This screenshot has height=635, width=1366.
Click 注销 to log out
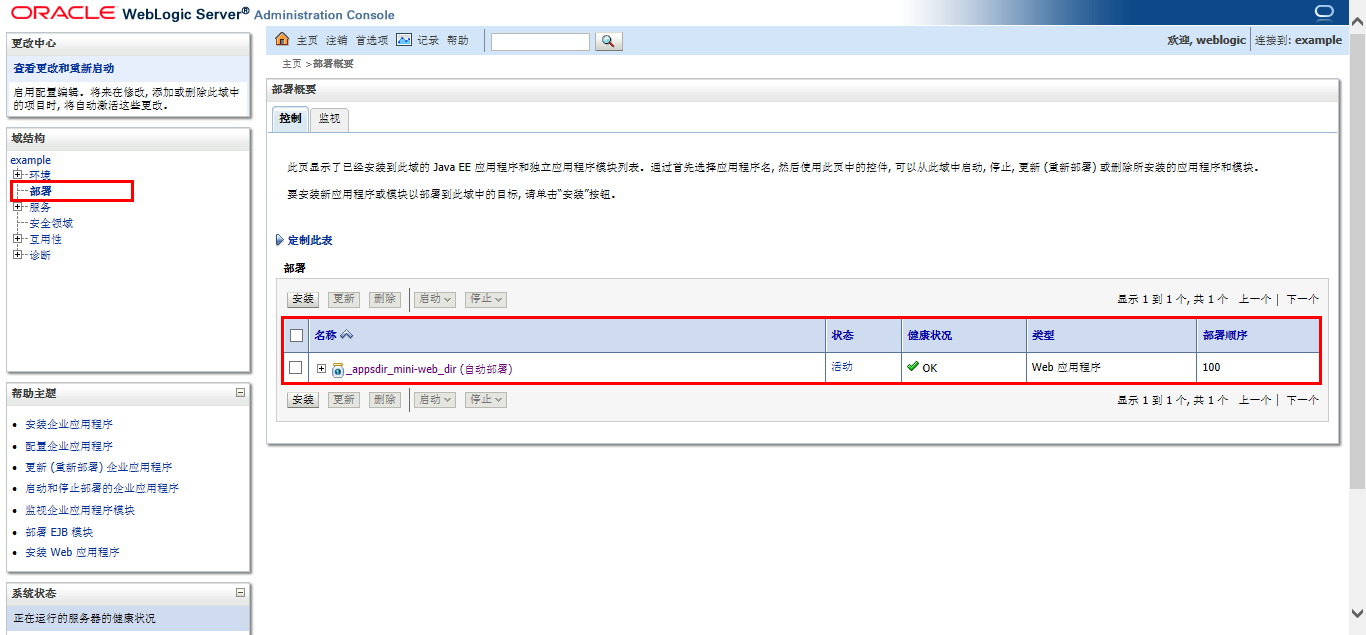pos(337,41)
